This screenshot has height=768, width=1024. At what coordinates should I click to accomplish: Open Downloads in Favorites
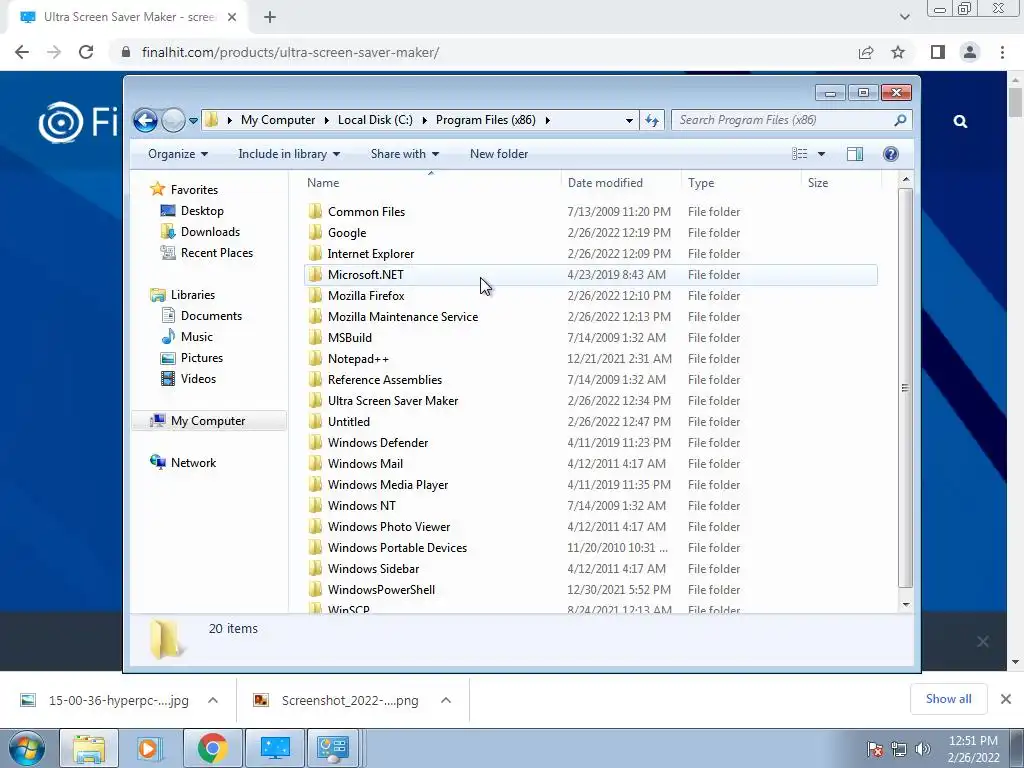[210, 232]
